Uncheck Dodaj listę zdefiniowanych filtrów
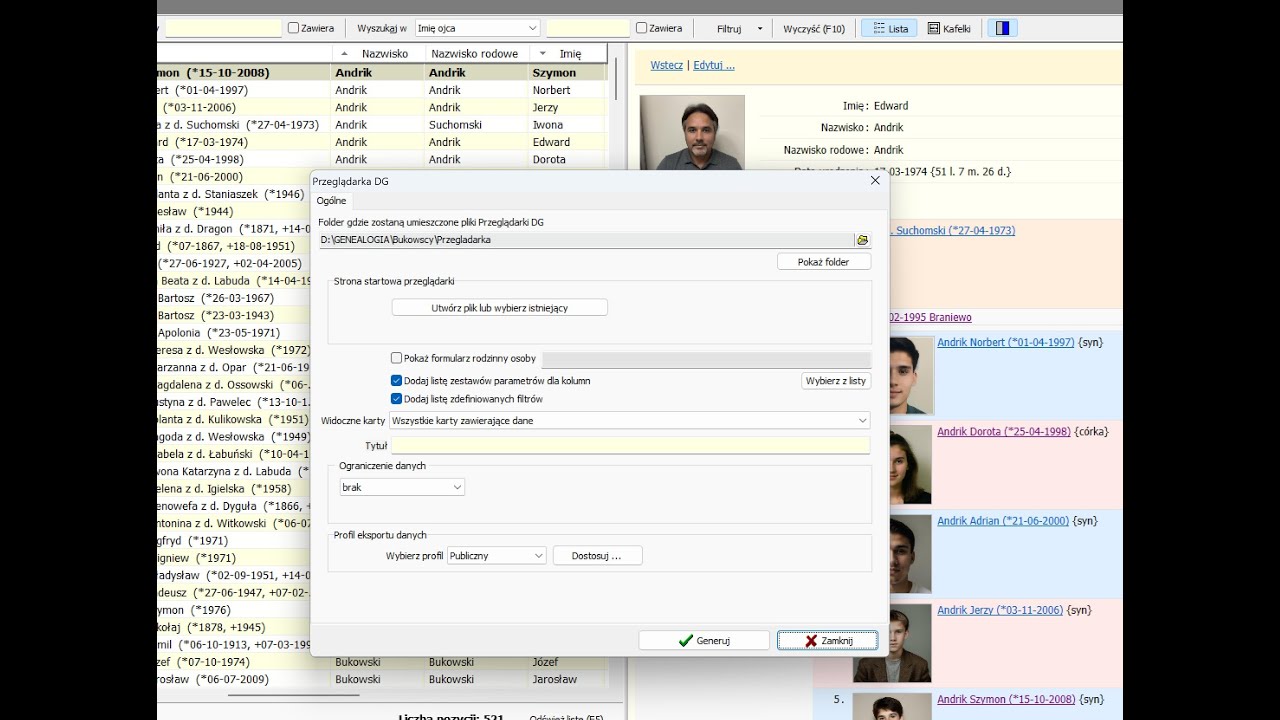Viewport: 1280px width, 720px height. [397, 399]
